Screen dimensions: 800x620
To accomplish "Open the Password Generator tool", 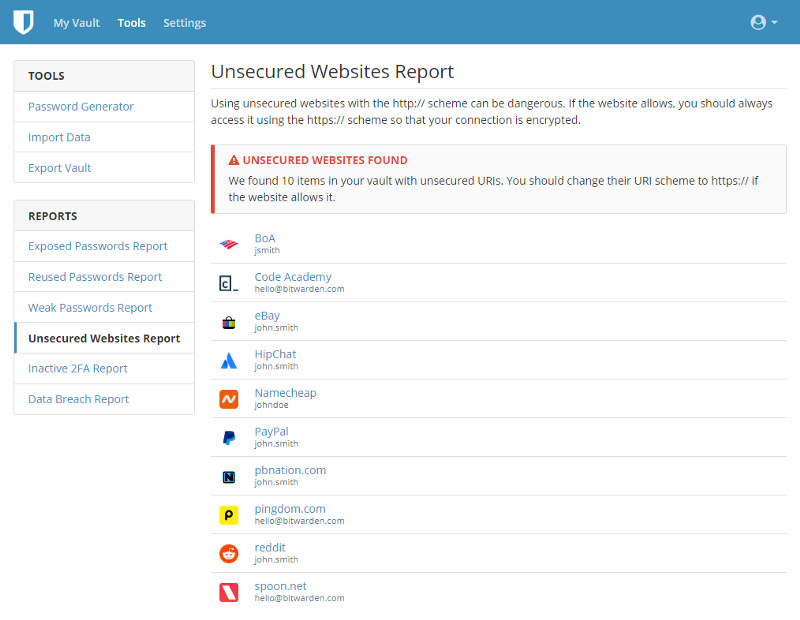I will tap(81, 107).
